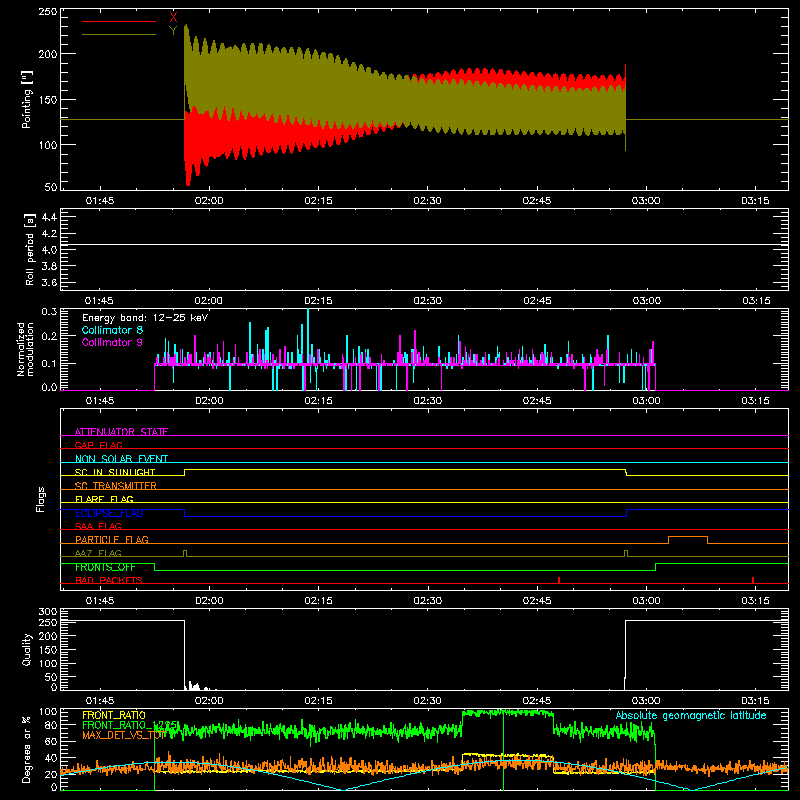Select the Degrees or % axis title

pos(27,749)
